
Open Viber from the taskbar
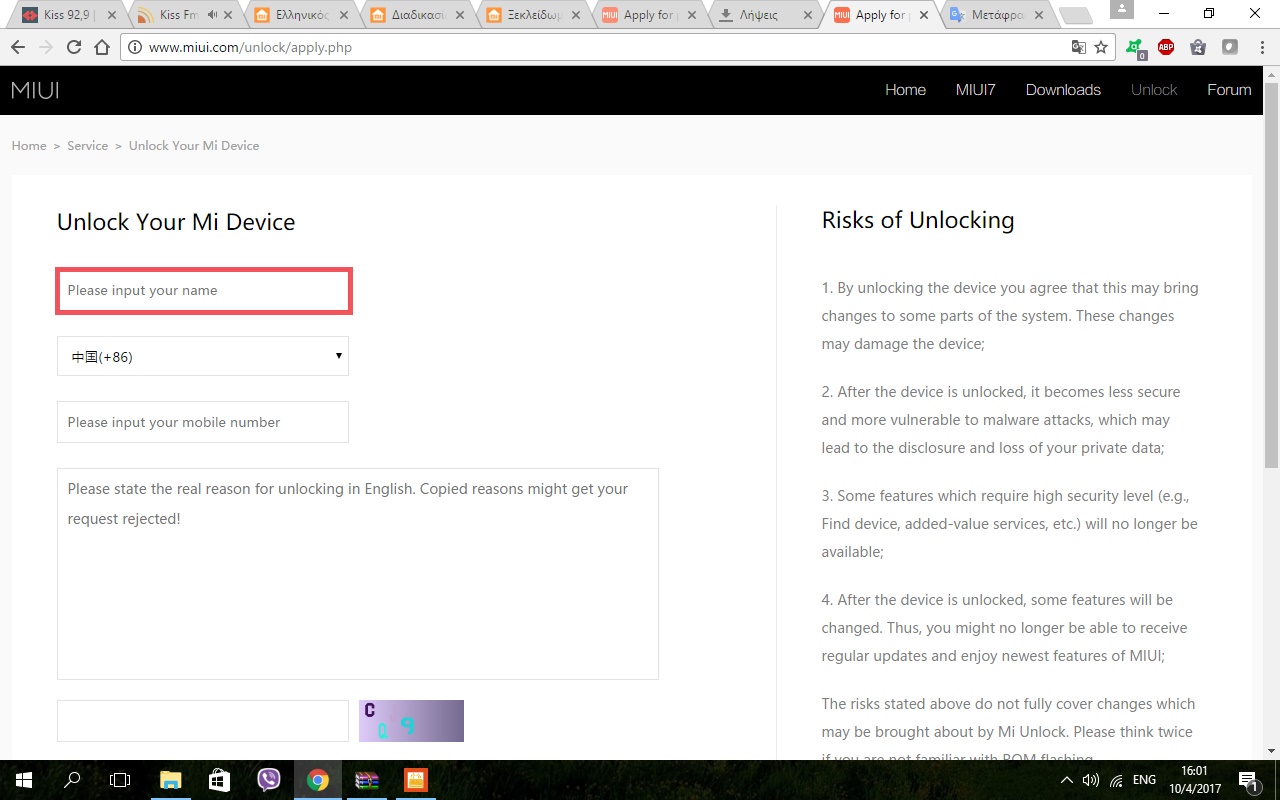tap(269, 780)
